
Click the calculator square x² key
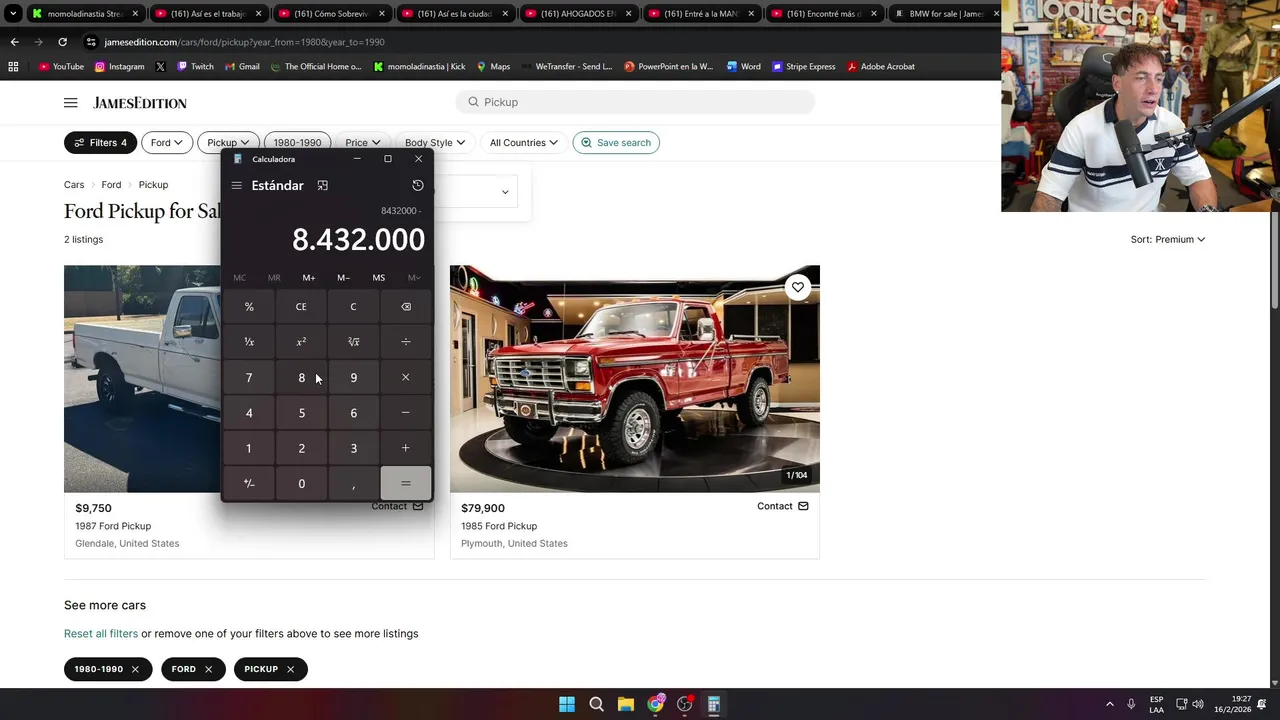click(x=301, y=342)
